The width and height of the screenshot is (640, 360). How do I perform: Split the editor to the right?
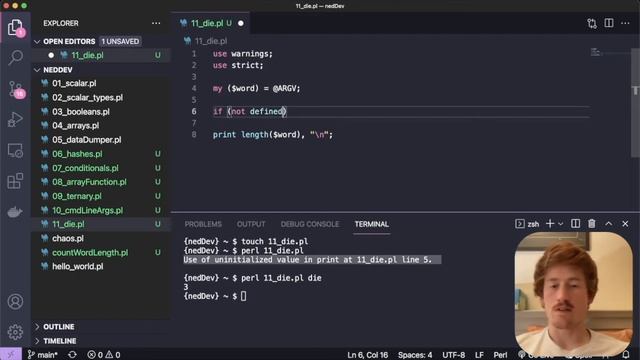609,23
